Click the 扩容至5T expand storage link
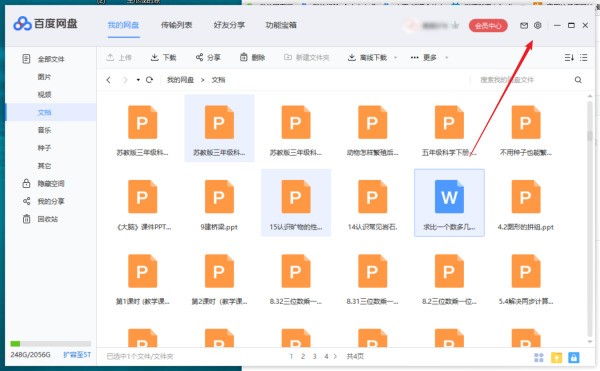 pyautogui.click(x=77, y=355)
